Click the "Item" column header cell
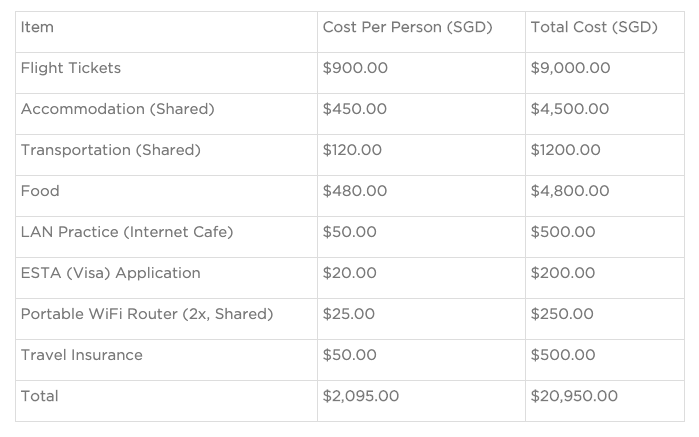Viewport: 699px width, 437px height. click(37, 28)
